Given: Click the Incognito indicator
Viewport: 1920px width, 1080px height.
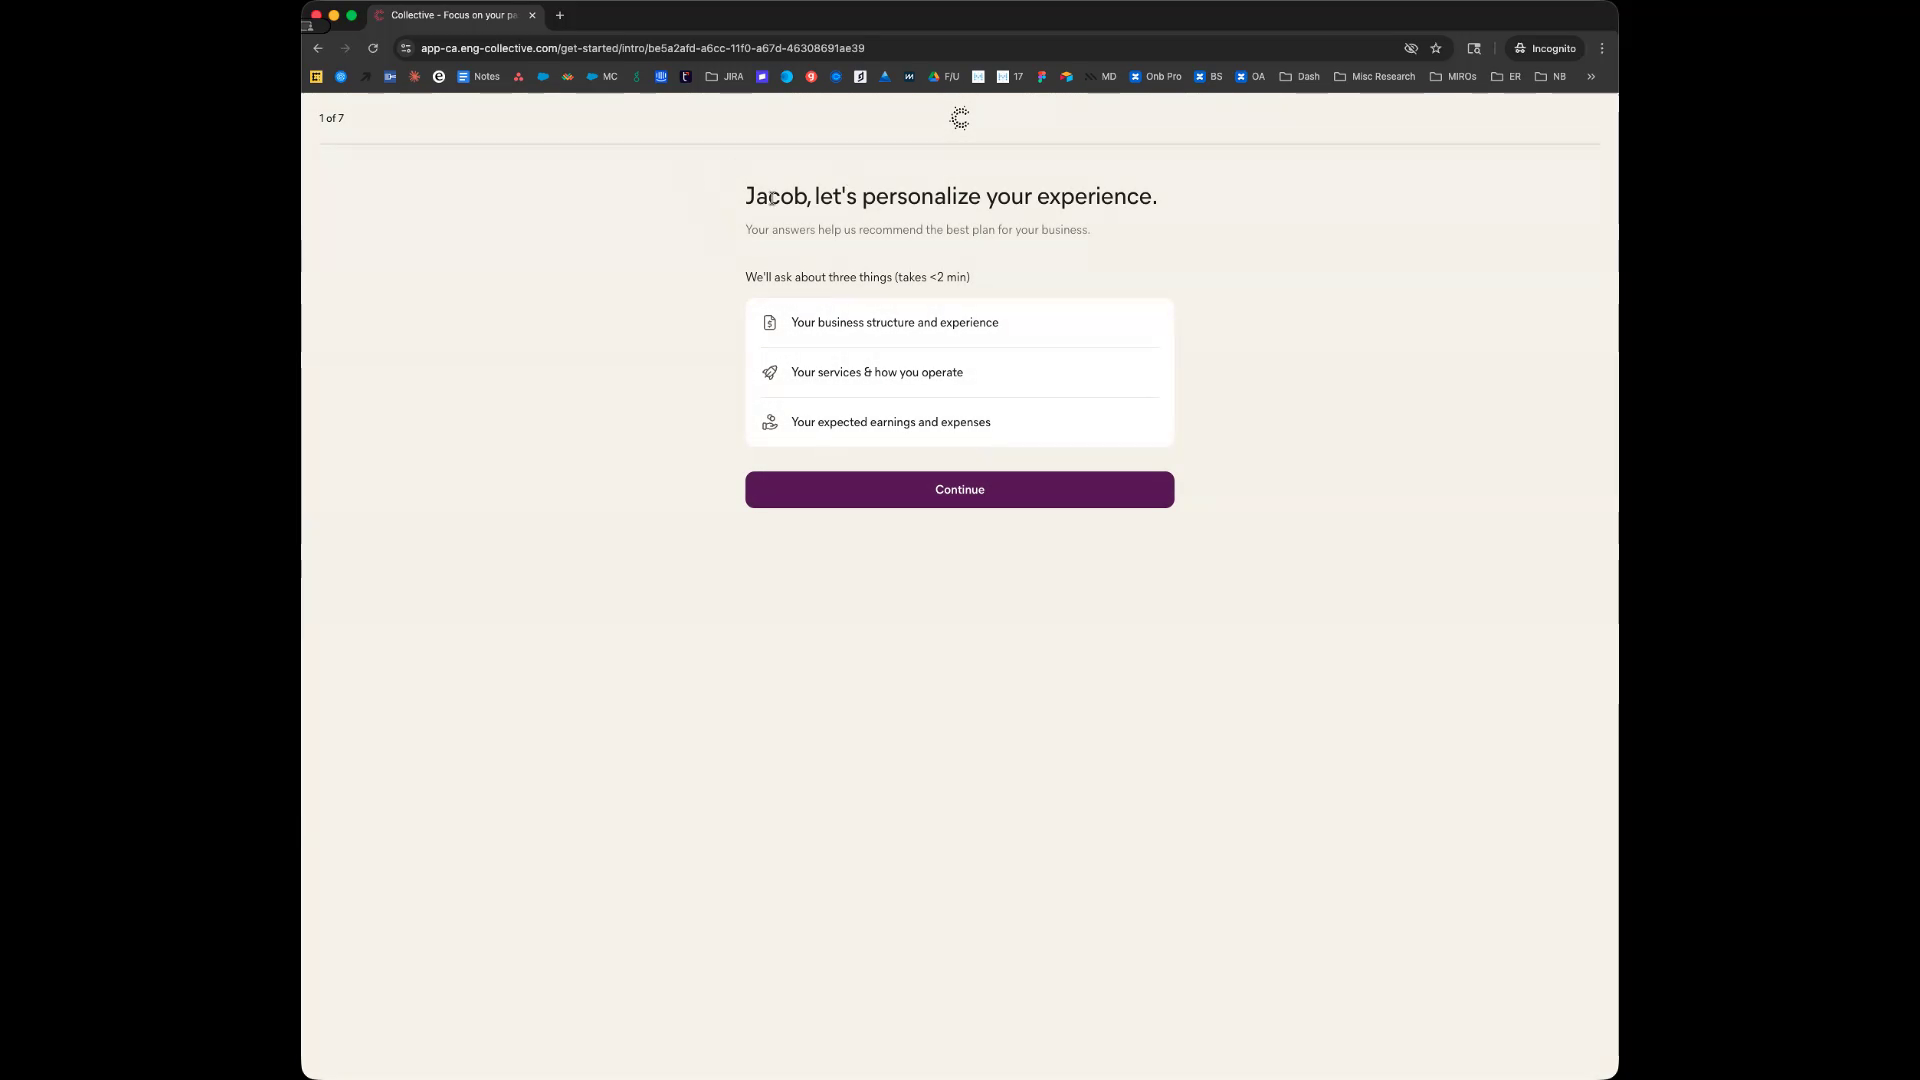Looking at the screenshot, I should [x=1545, y=48].
